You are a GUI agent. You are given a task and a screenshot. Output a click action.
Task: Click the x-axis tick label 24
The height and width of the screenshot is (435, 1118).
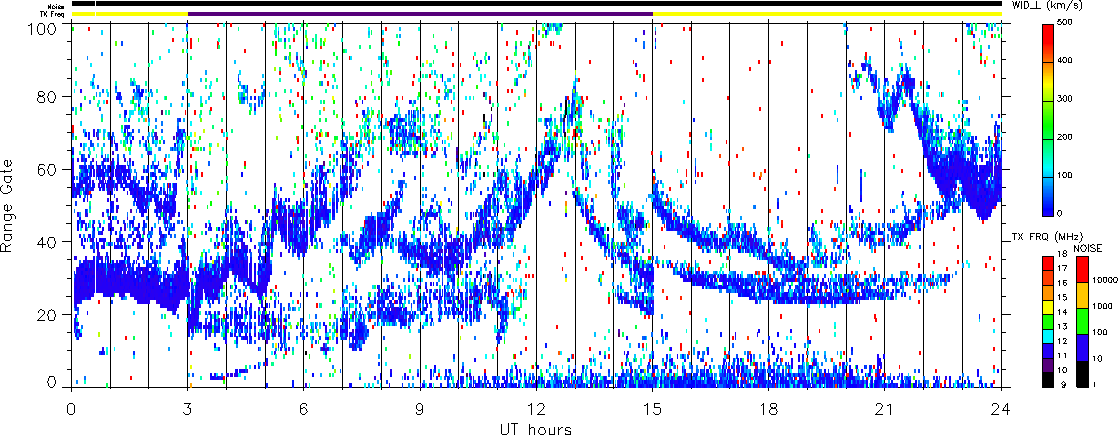click(1001, 409)
